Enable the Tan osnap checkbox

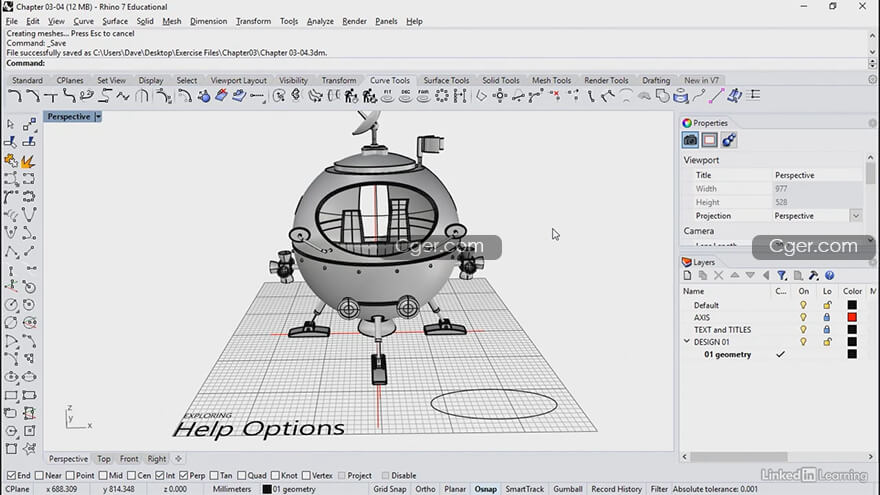pyautogui.click(x=214, y=475)
